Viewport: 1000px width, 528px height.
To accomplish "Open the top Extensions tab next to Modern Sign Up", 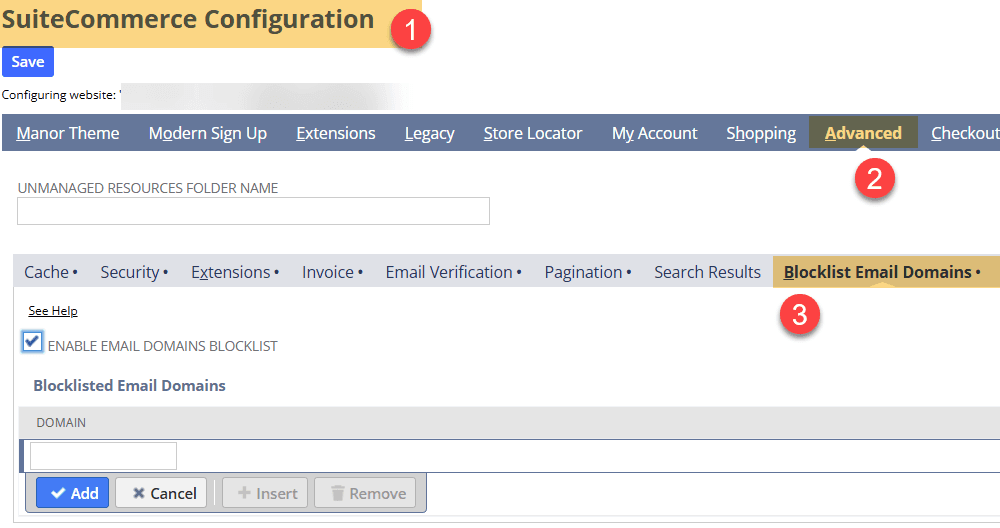I will (x=335, y=133).
